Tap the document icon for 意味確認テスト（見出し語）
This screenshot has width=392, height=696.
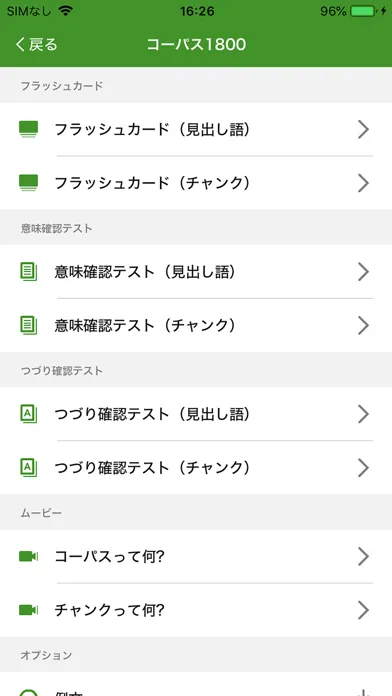click(x=28, y=272)
